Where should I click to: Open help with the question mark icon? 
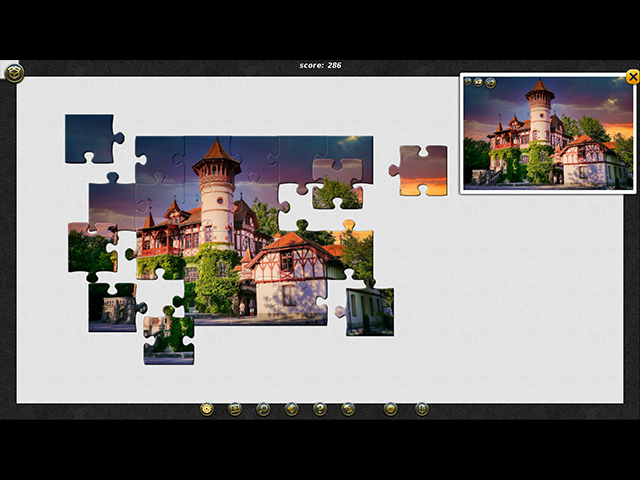(x=320, y=409)
